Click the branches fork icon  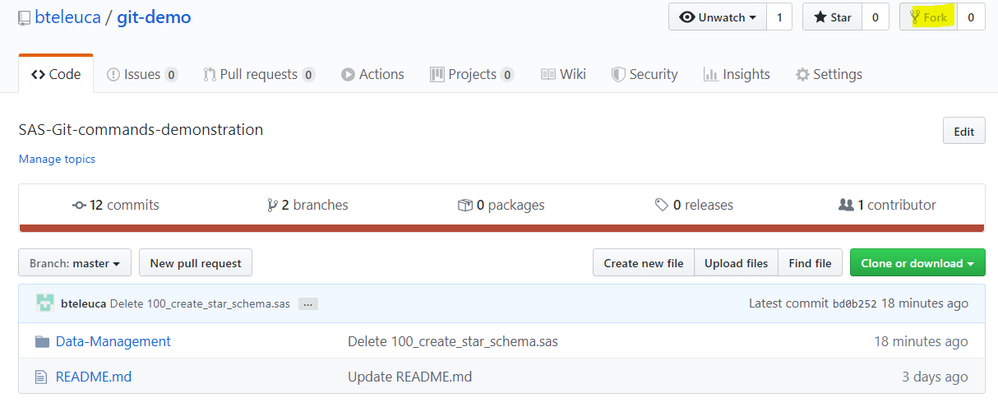click(x=272, y=205)
